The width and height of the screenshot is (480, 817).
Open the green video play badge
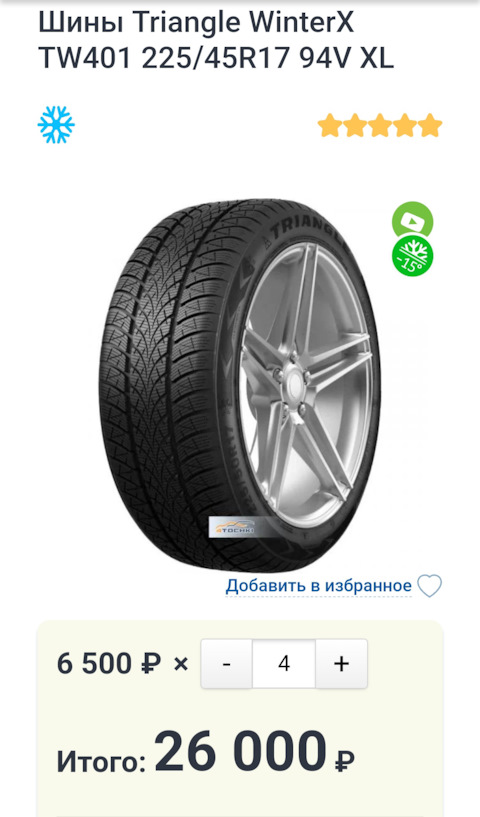click(412, 220)
